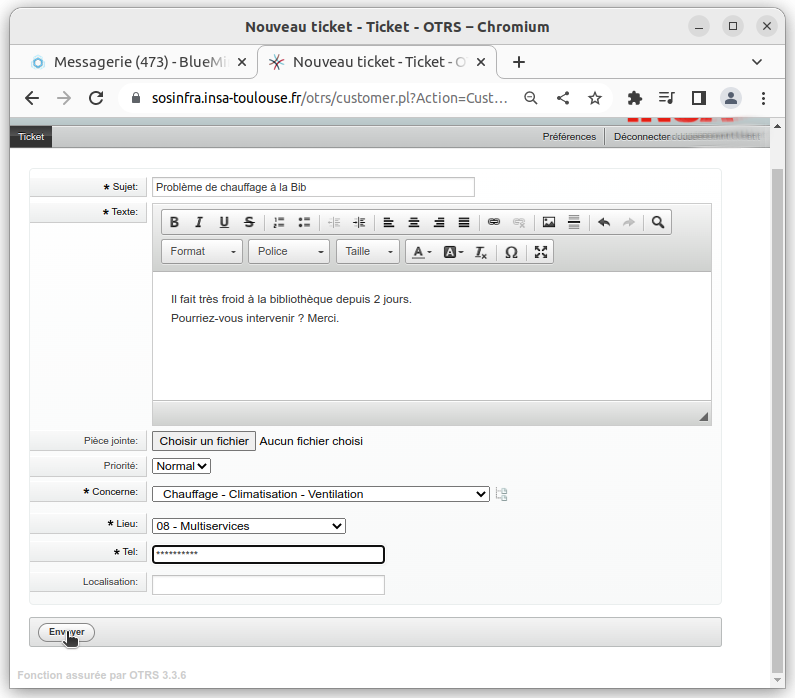This screenshot has height=698, width=795.
Task: Open the Priorité Normal dropdown
Action: 182,466
